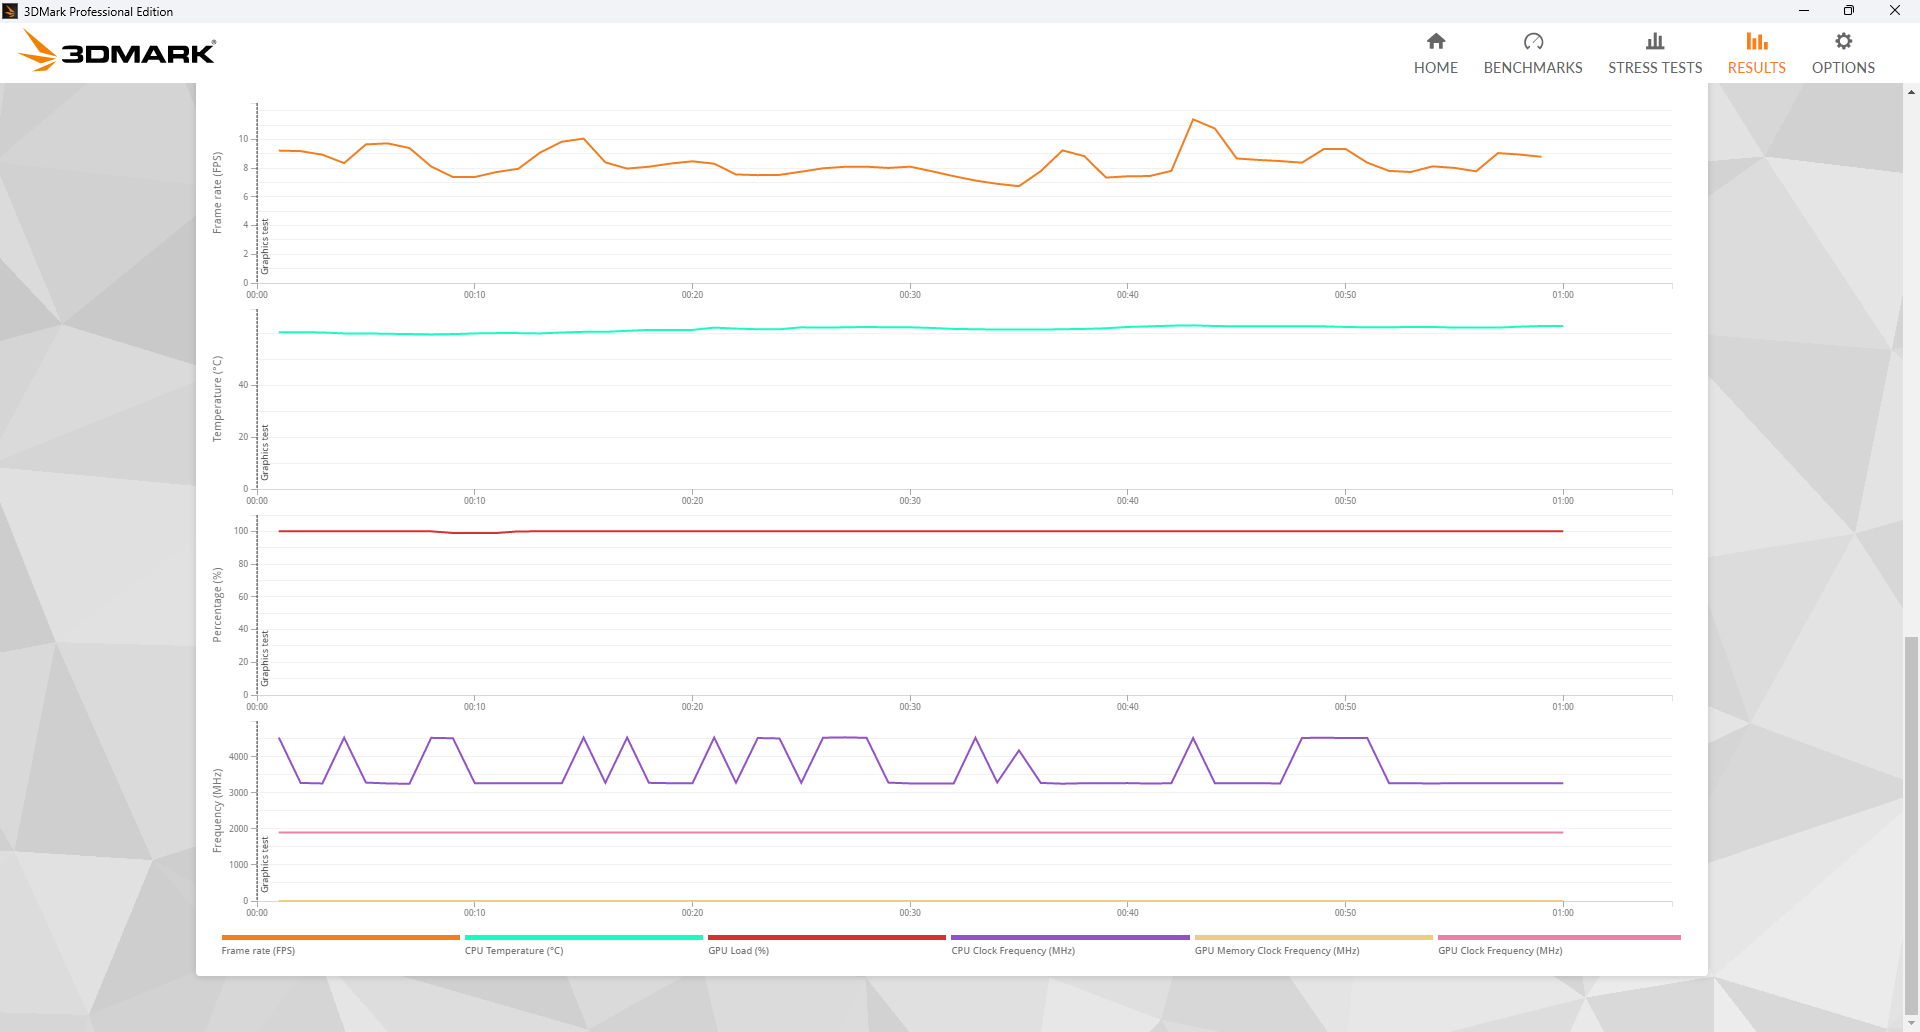Click the frame rate peak near 00:43

pyautogui.click(x=1193, y=119)
